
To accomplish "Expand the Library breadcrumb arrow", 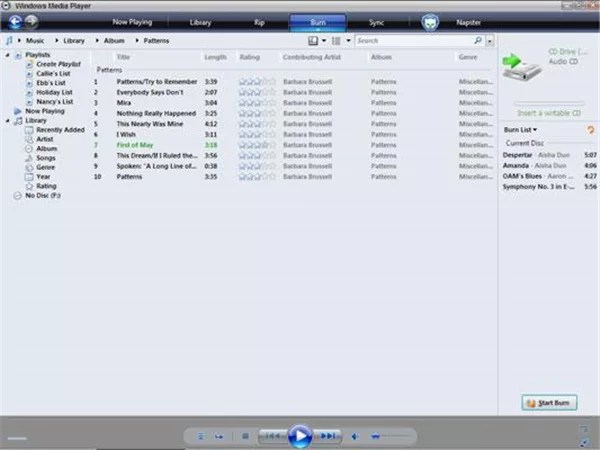I will [x=57, y=40].
